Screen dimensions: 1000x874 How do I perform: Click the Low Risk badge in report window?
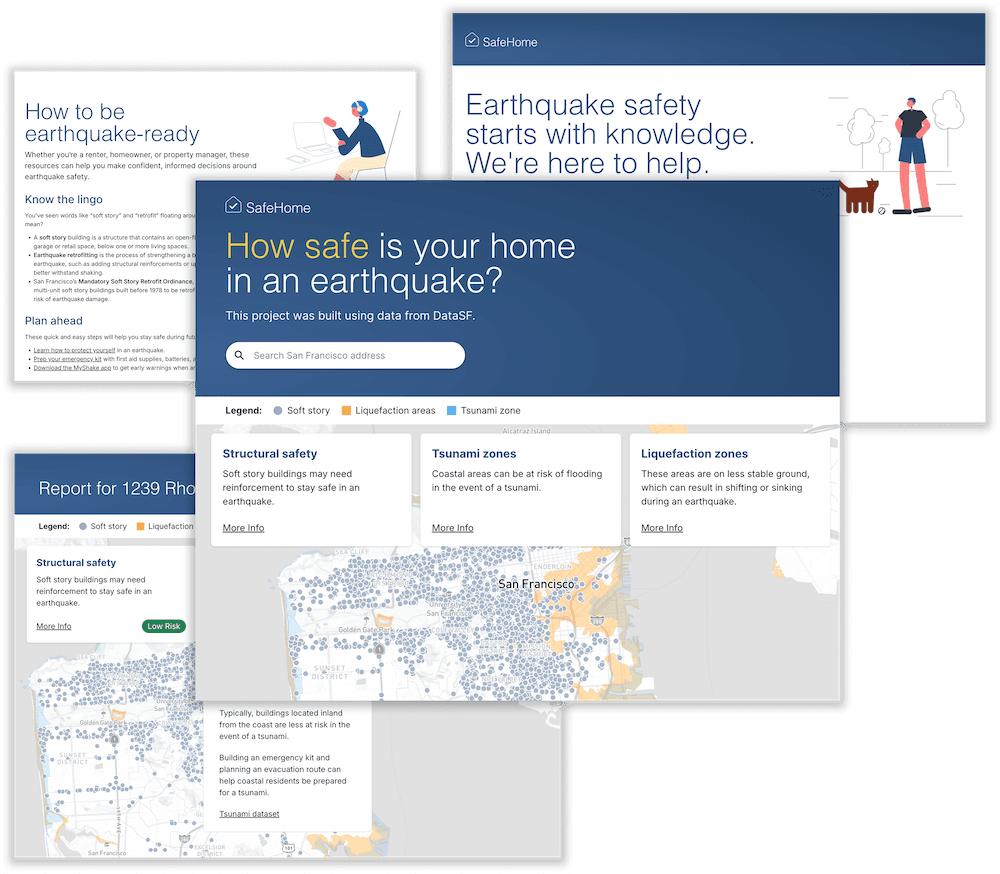(x=164, y=626)
